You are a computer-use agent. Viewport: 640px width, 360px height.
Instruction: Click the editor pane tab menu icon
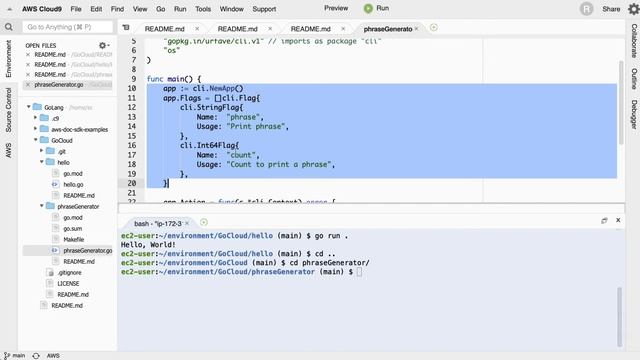pos(126,28)
